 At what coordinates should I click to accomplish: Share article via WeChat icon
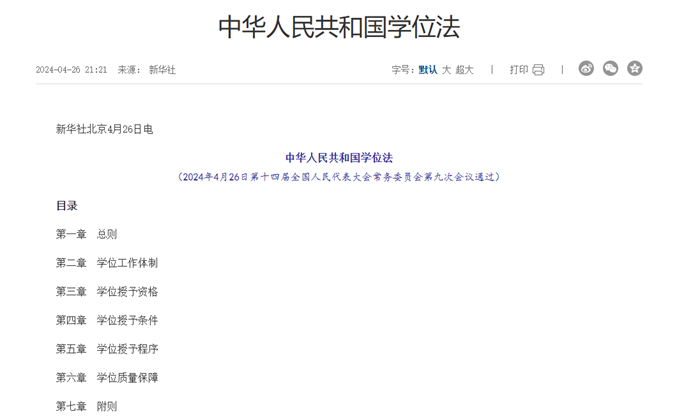coord(610,69)
